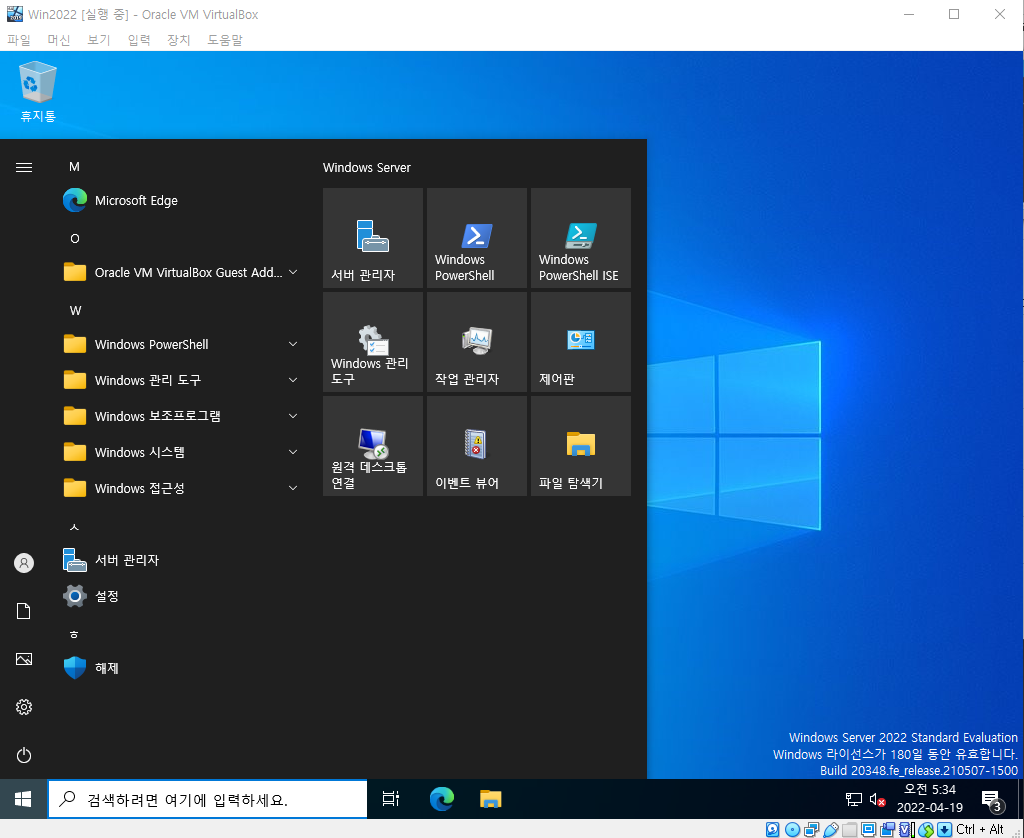
Task: Click the network icon in system tray
Action: [854, 799]
